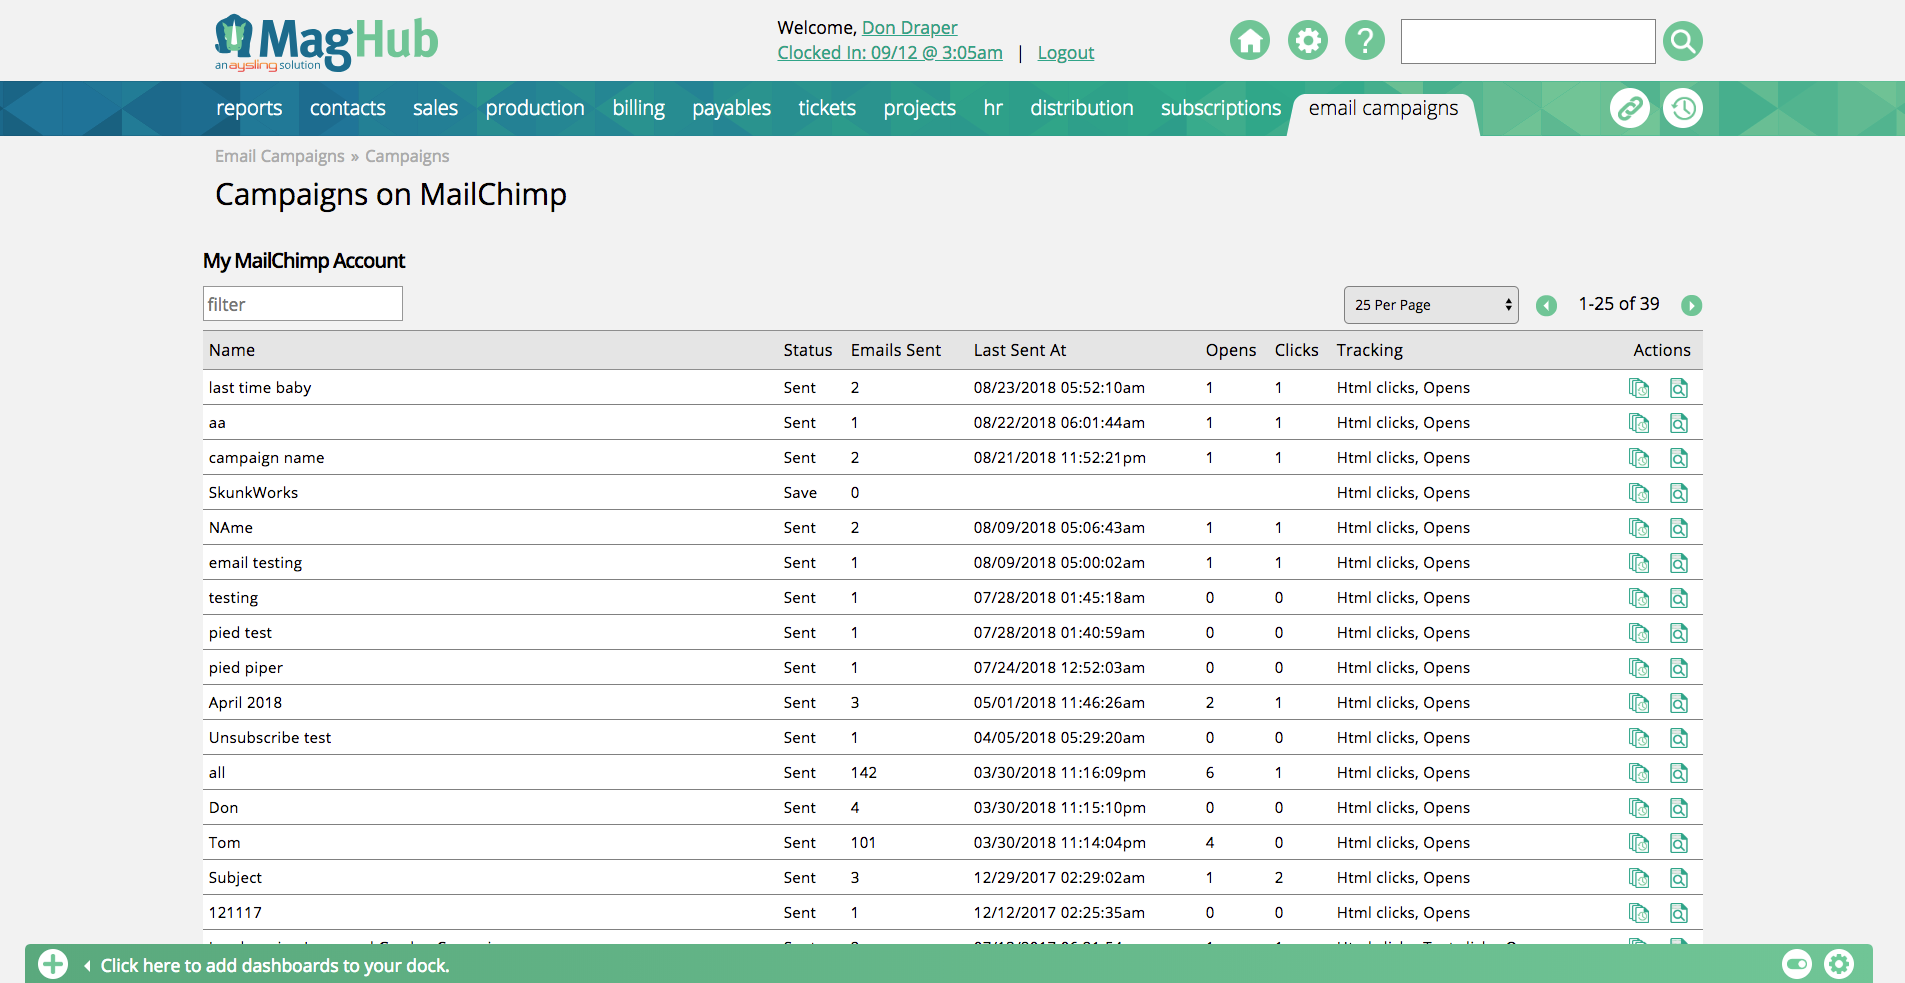Focus the header search box
The height and width of the screenshot is (983, 1905).
pos(1527,41)
